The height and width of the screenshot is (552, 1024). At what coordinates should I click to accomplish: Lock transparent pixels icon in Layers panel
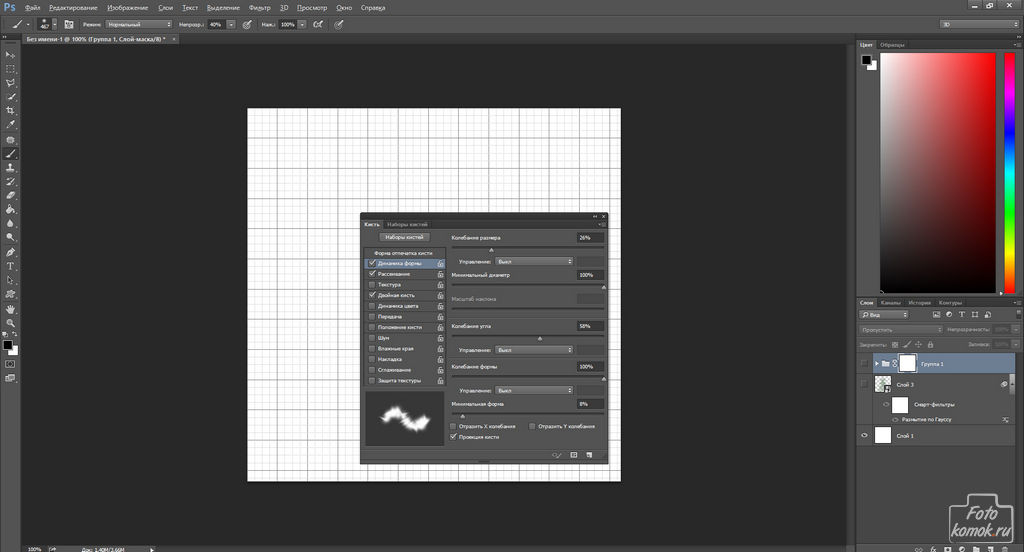[x=895, y=344]
